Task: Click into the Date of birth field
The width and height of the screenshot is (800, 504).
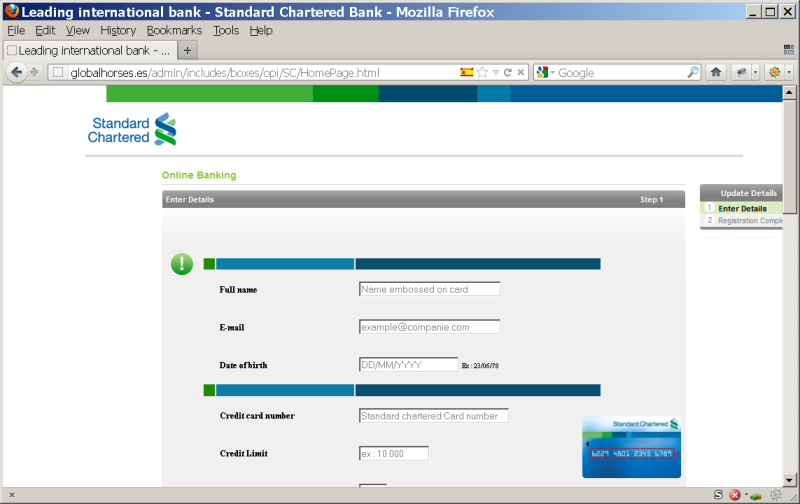Action: pyautogui.click(x=409, y=365)
